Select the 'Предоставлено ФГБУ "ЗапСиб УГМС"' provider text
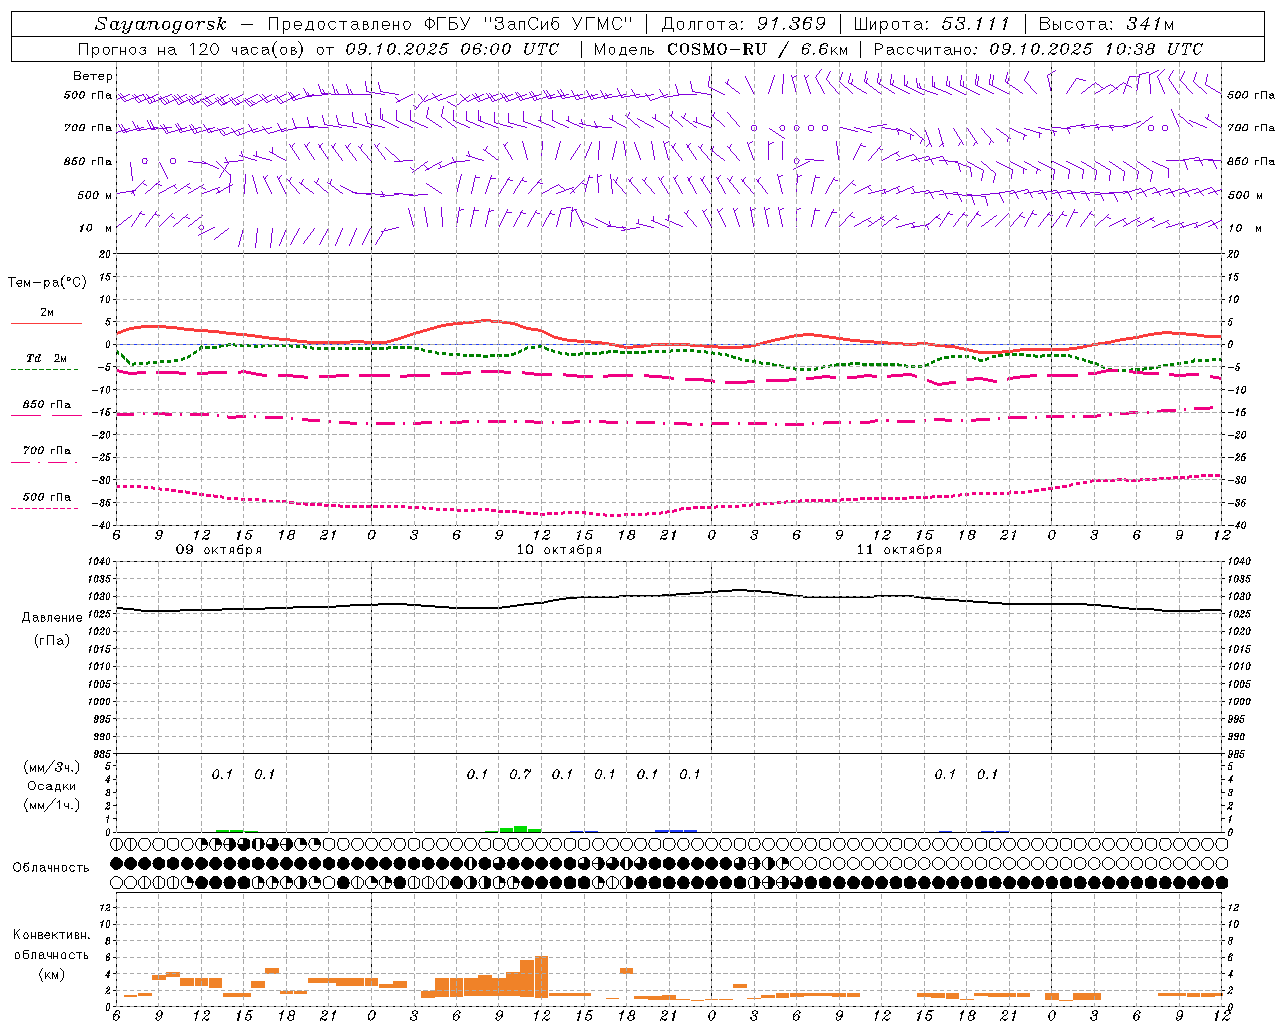The width and height of the screenshot is (1280, 1024). click(x=451, y=24)
